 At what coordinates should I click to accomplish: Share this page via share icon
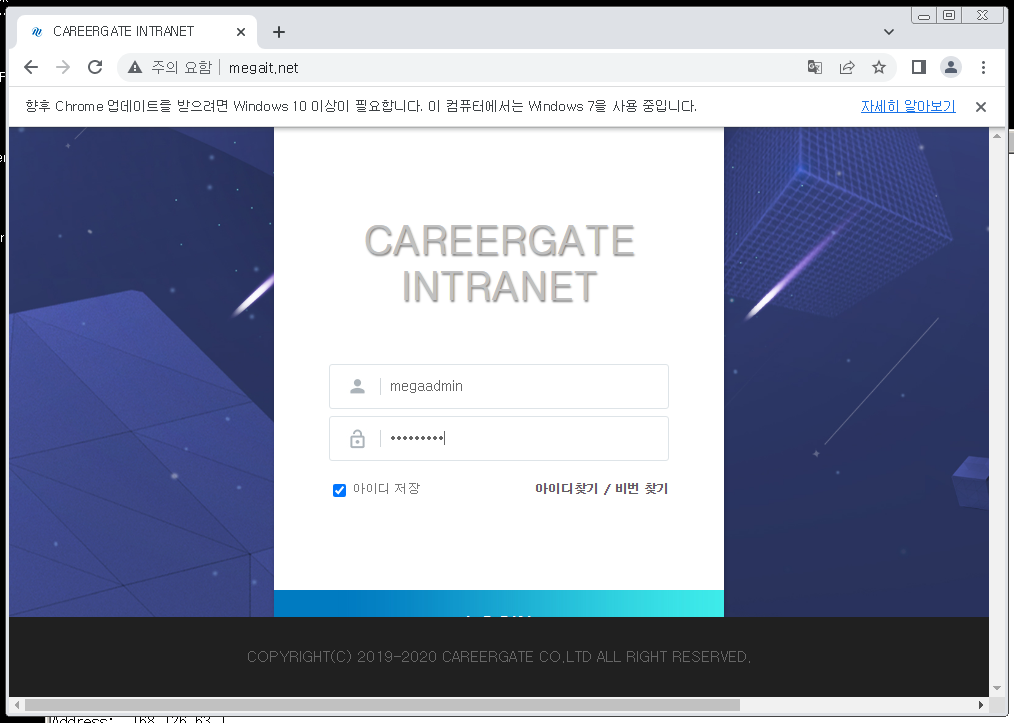pos(847,67)
